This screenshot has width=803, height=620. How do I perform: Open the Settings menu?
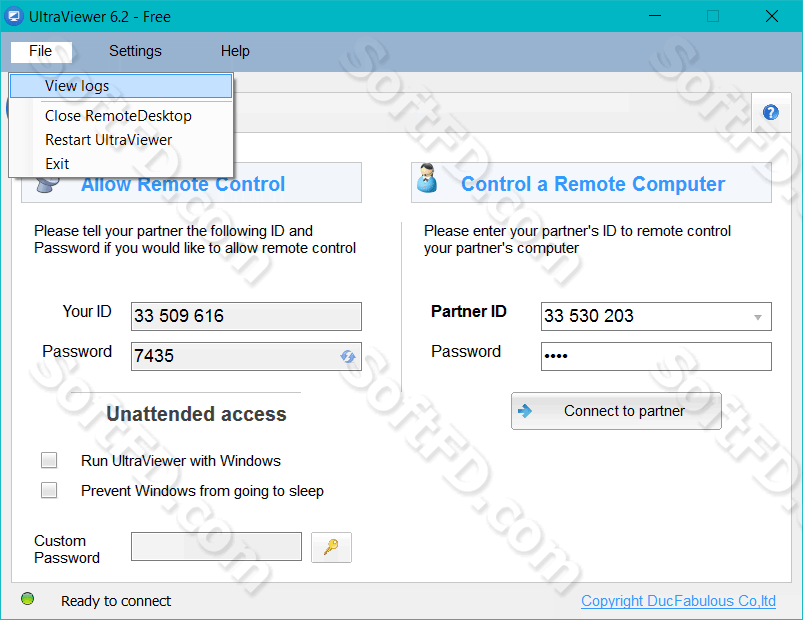click(135, 51)
